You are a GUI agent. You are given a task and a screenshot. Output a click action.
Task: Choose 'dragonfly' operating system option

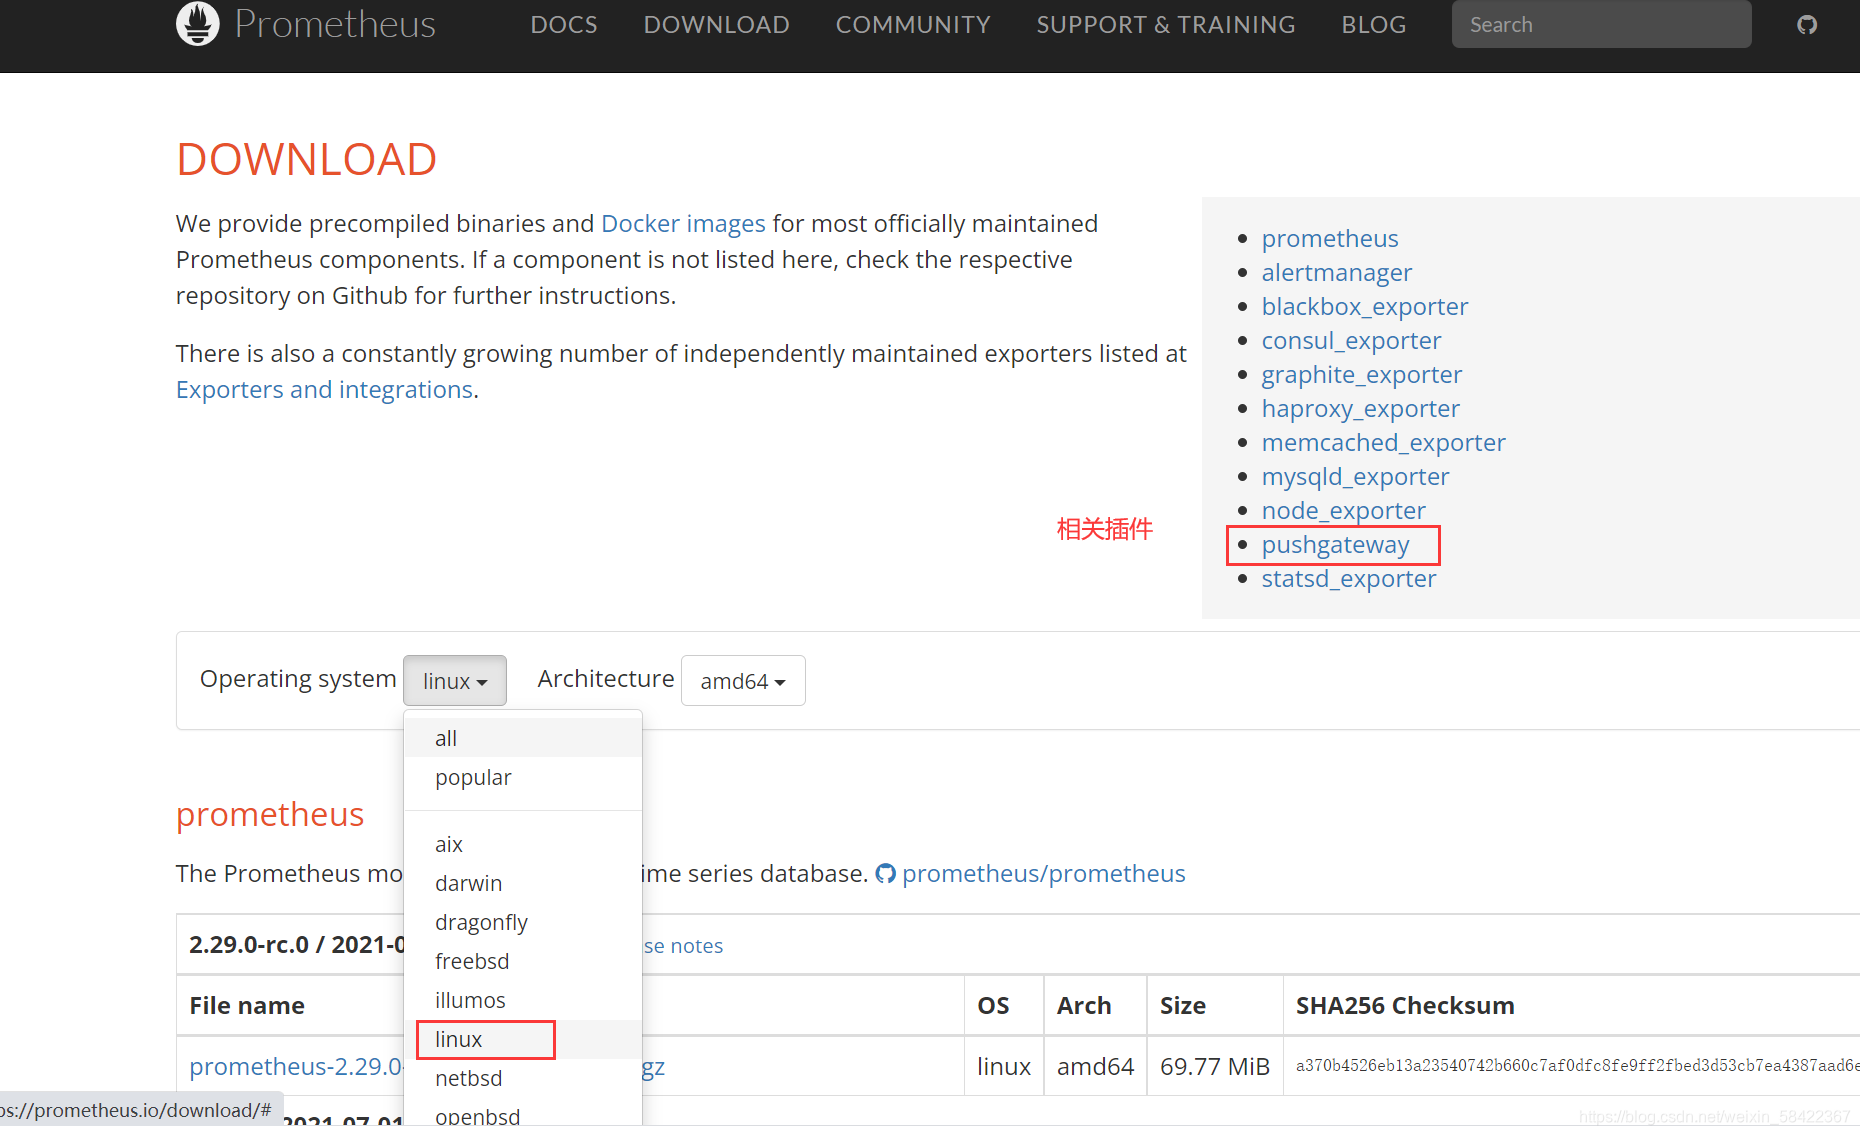pos(523,922)
